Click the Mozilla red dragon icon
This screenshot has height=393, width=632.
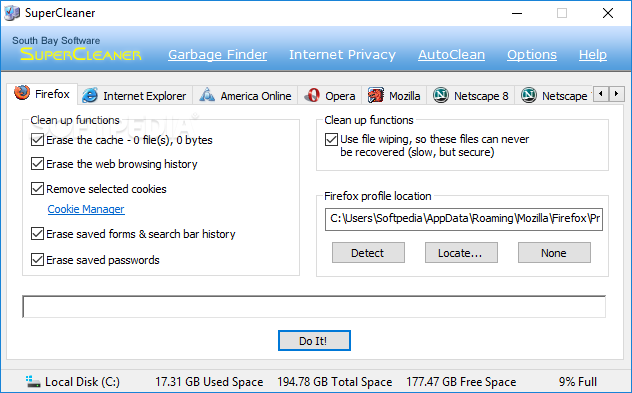pos(376,96)
